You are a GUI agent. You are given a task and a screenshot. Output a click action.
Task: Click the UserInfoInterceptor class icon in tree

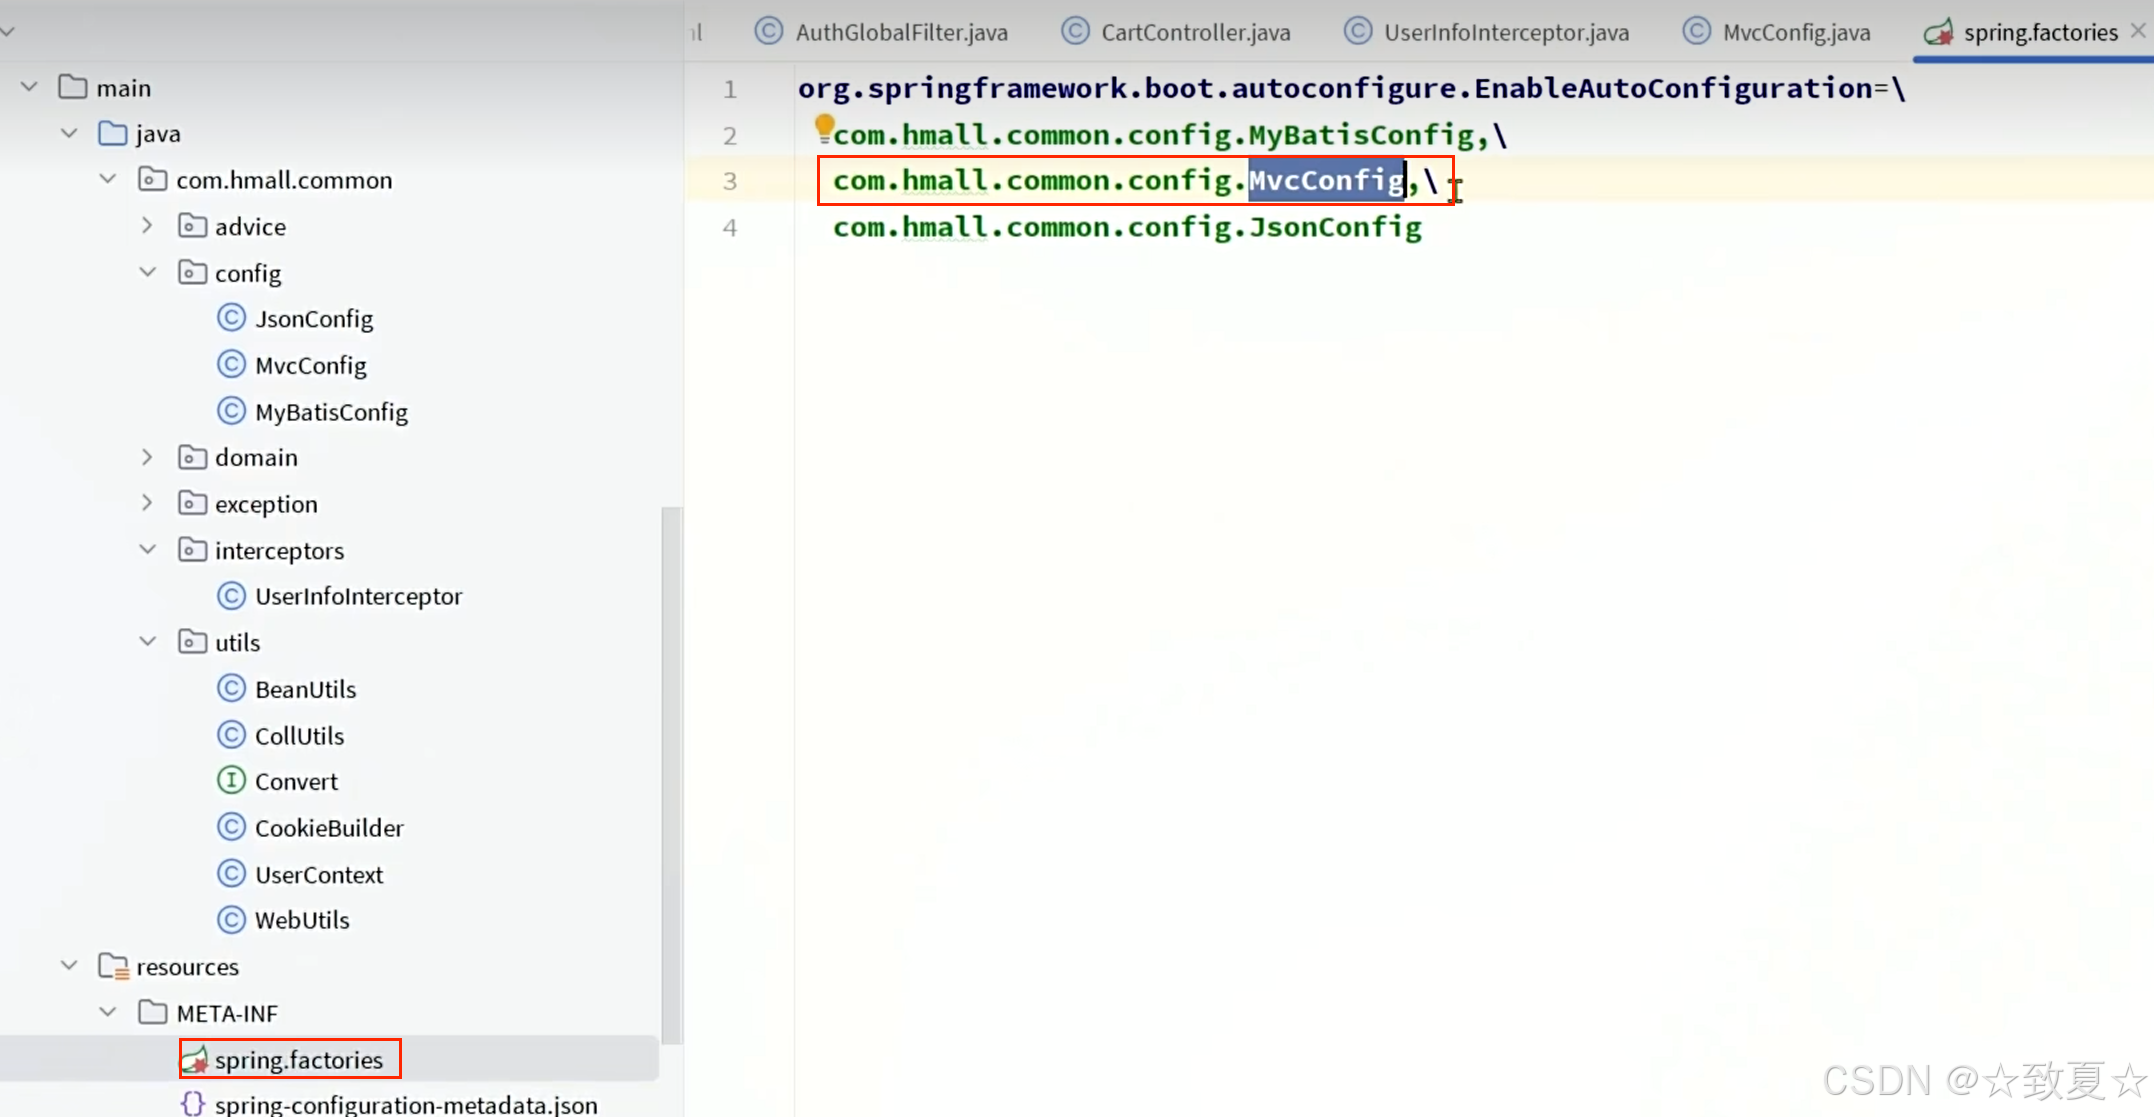[x=231, y=596]
